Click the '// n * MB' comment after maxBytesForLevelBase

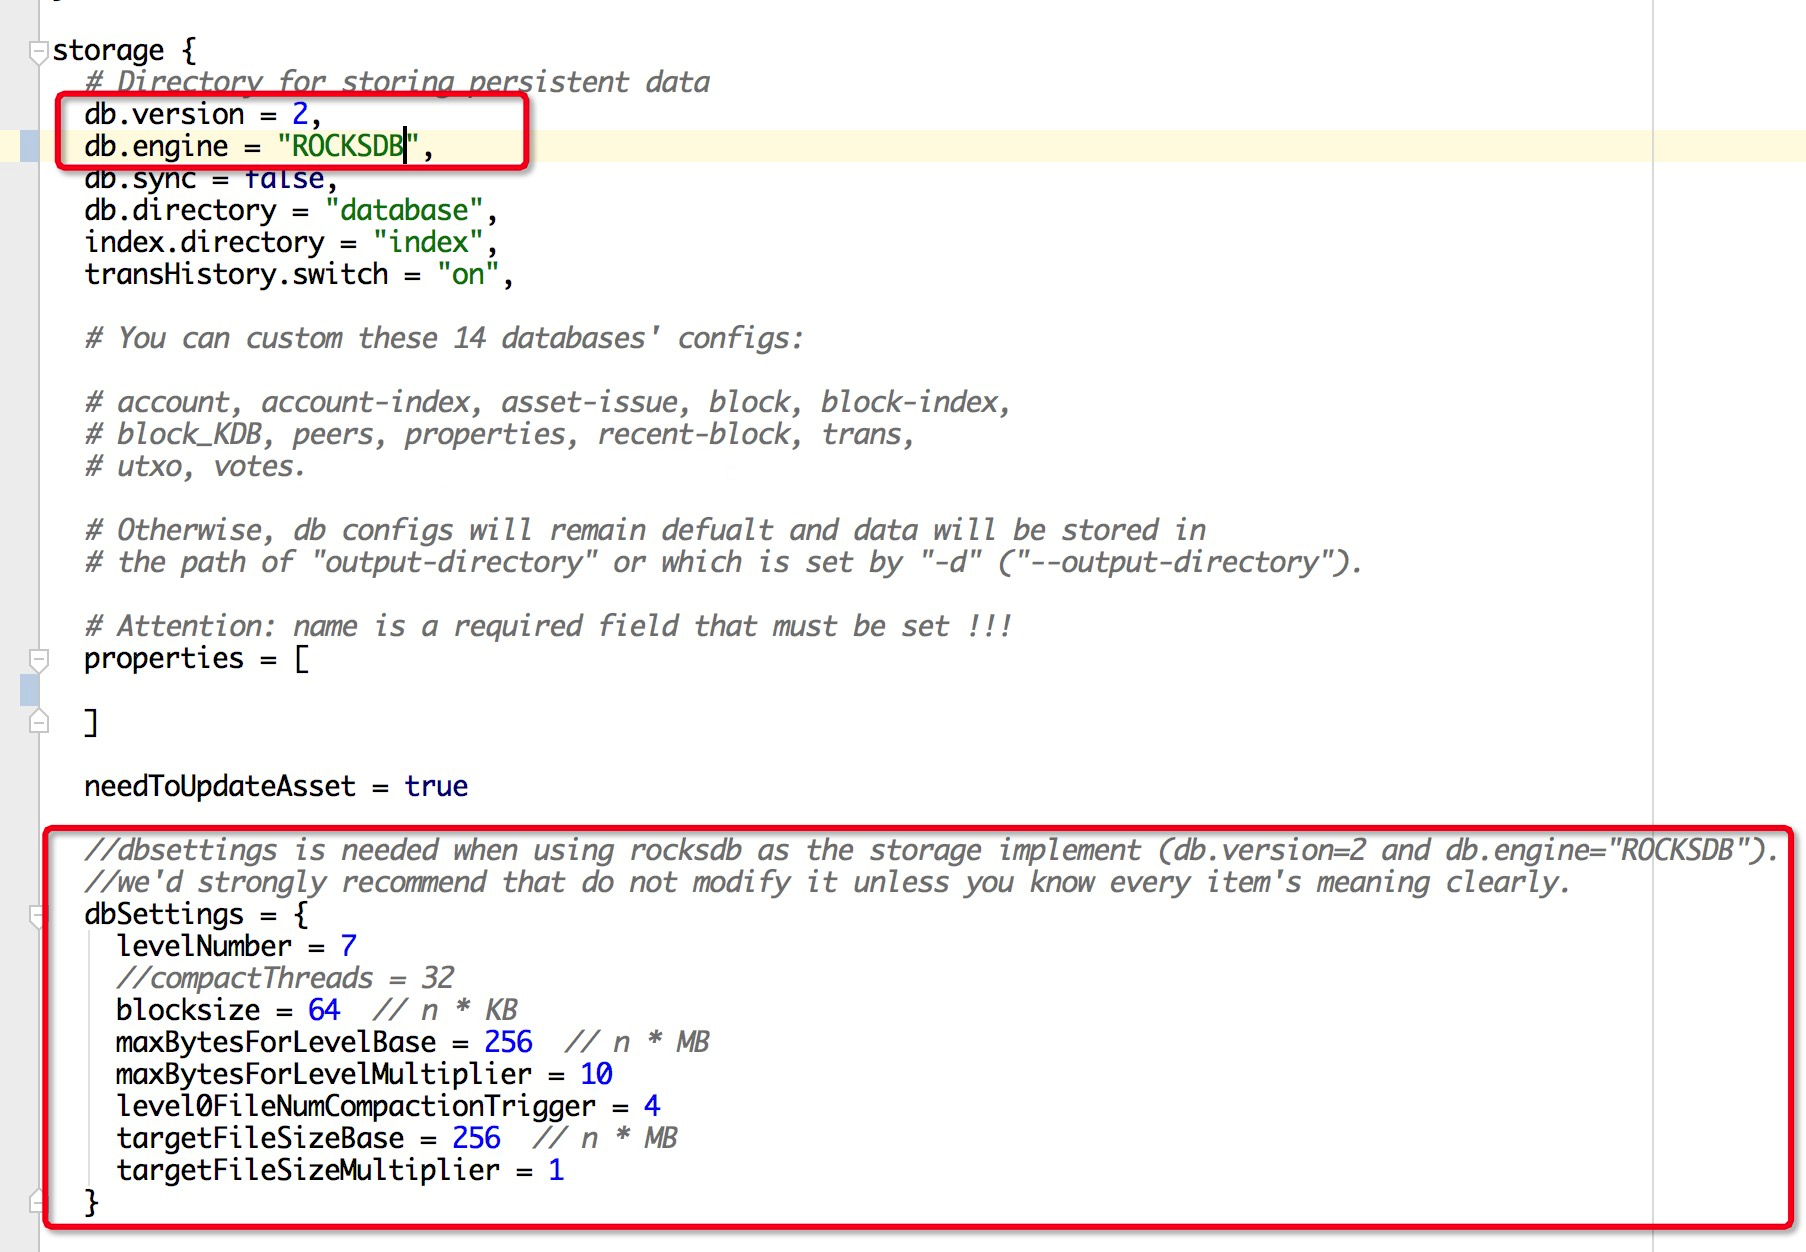(x=637, y=1042)
